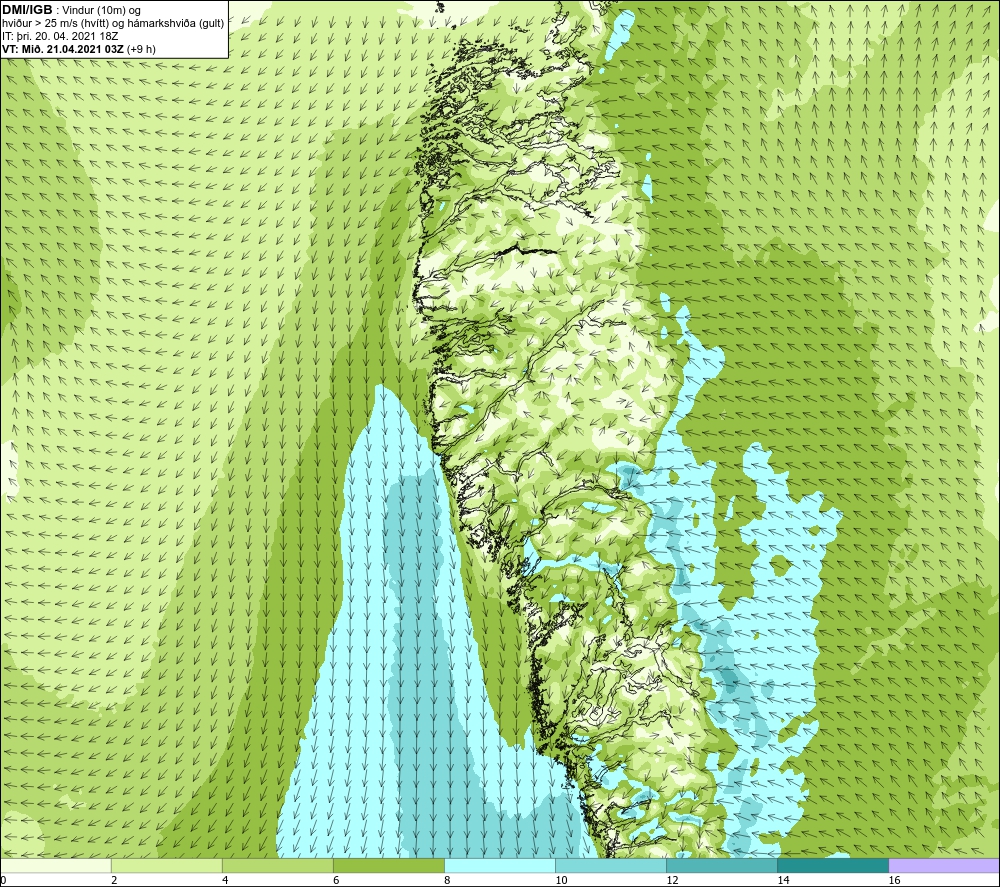Click the 'Vindur (10m) og' label
The width and height of the screenshot is (1000, 887).
[102, 11]
